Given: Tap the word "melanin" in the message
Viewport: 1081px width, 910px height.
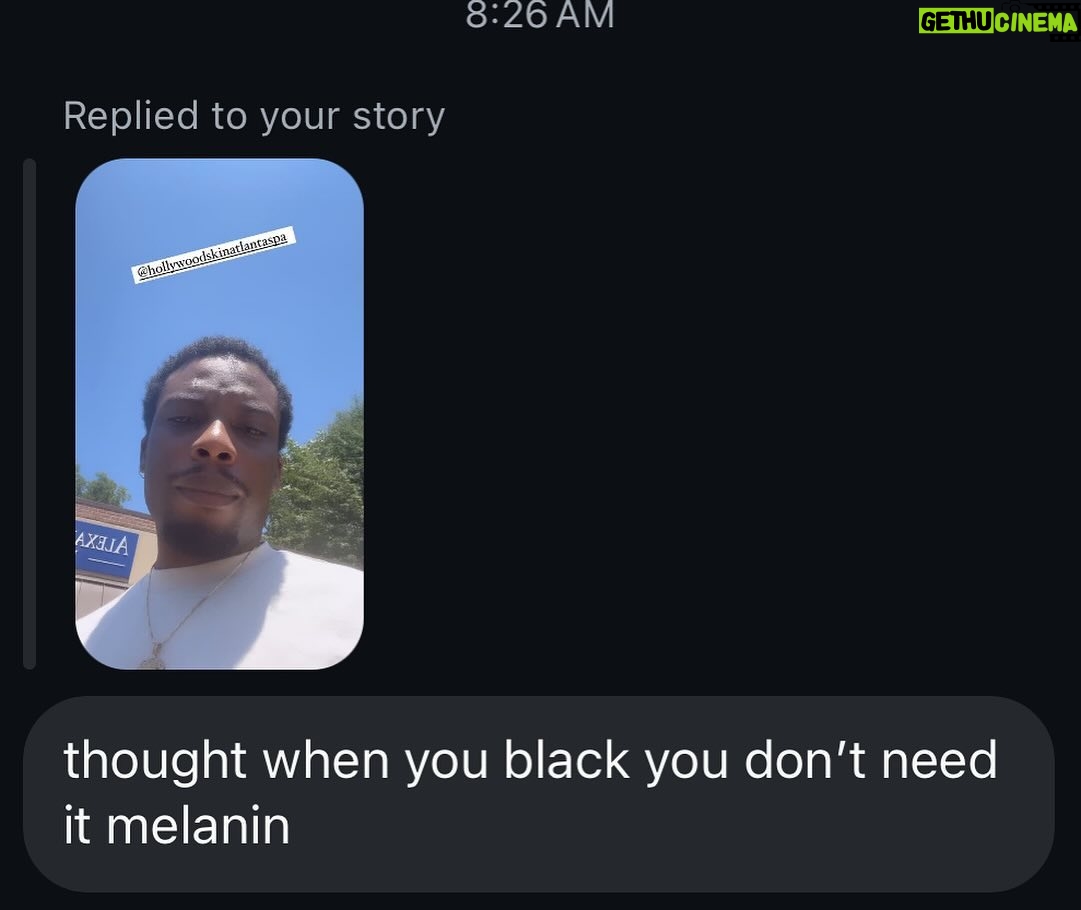Looking at the screenshot, I should pyautogui.click(x=198, y=826).
